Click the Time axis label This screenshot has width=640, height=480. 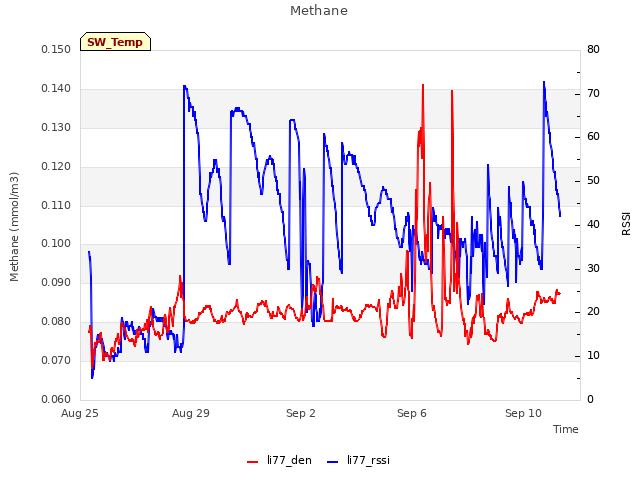pos(566,429)
